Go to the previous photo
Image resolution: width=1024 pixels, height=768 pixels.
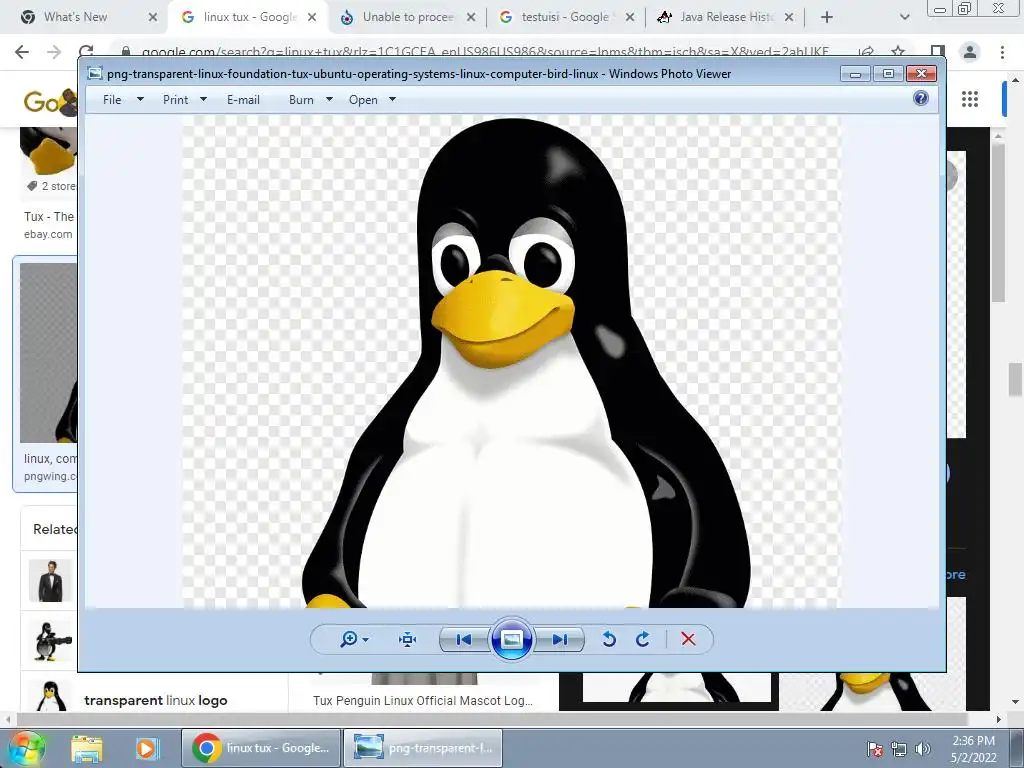pyautogui.click(x=464, y=639)
